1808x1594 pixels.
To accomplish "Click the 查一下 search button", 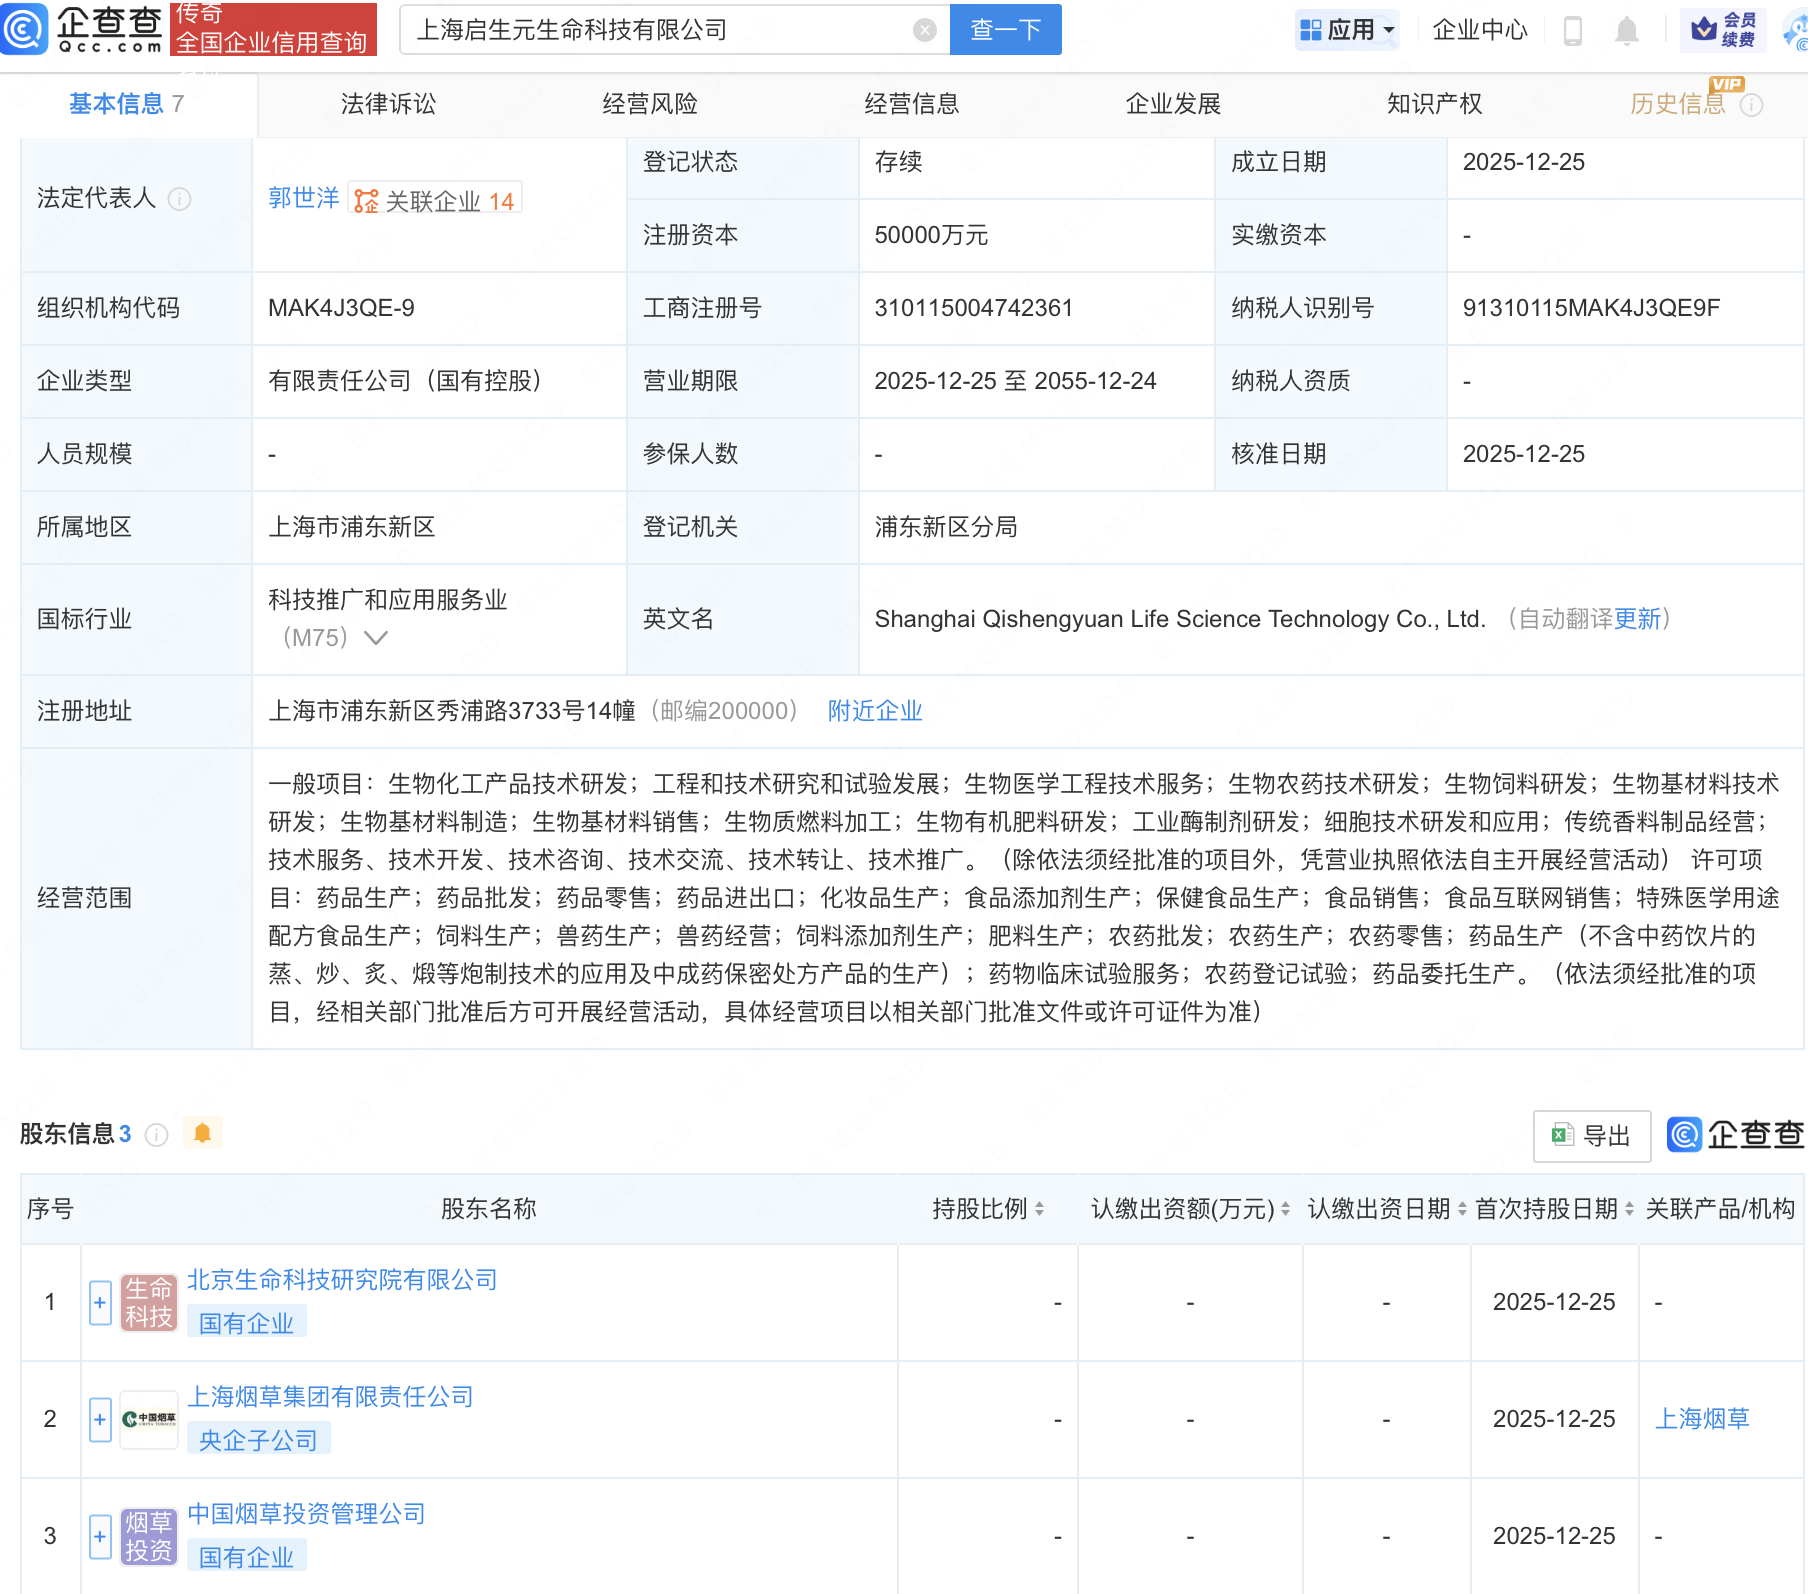I will click(1005, 30).
